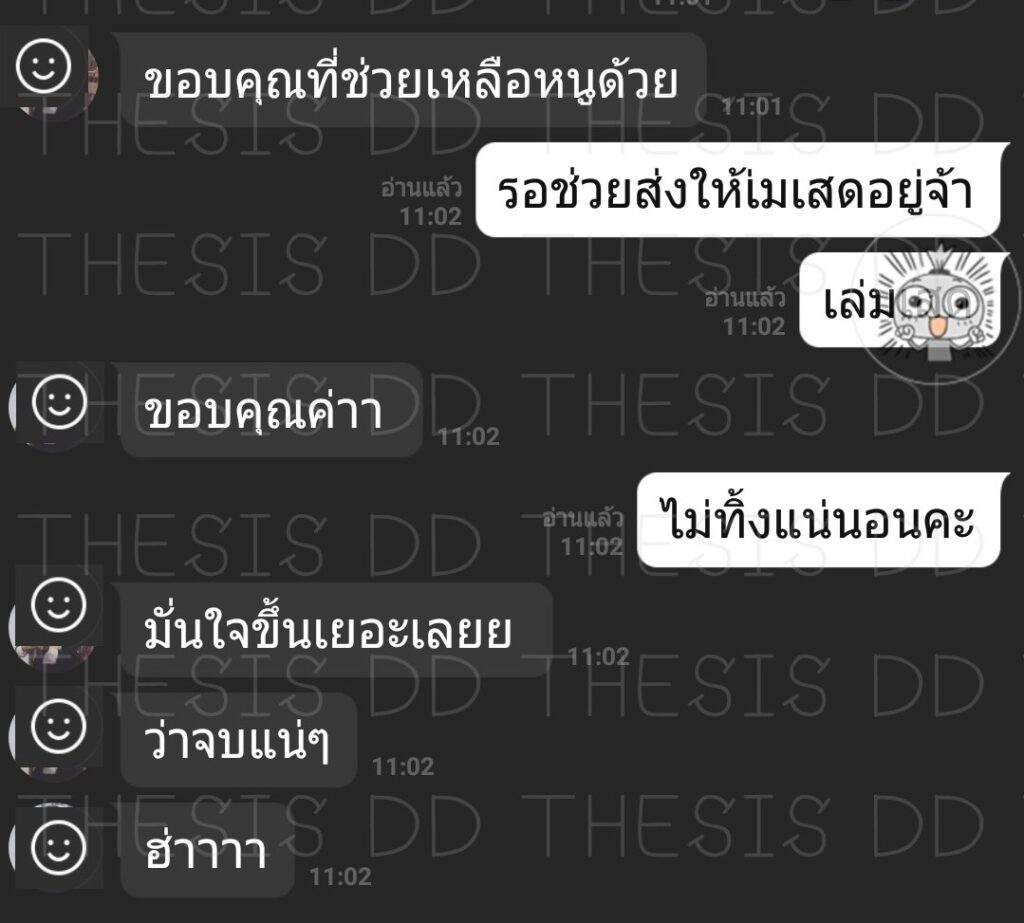
Task: Tap smiley avatar next to ว่าจบแน่ๆ message
Action: coord(59,726)
